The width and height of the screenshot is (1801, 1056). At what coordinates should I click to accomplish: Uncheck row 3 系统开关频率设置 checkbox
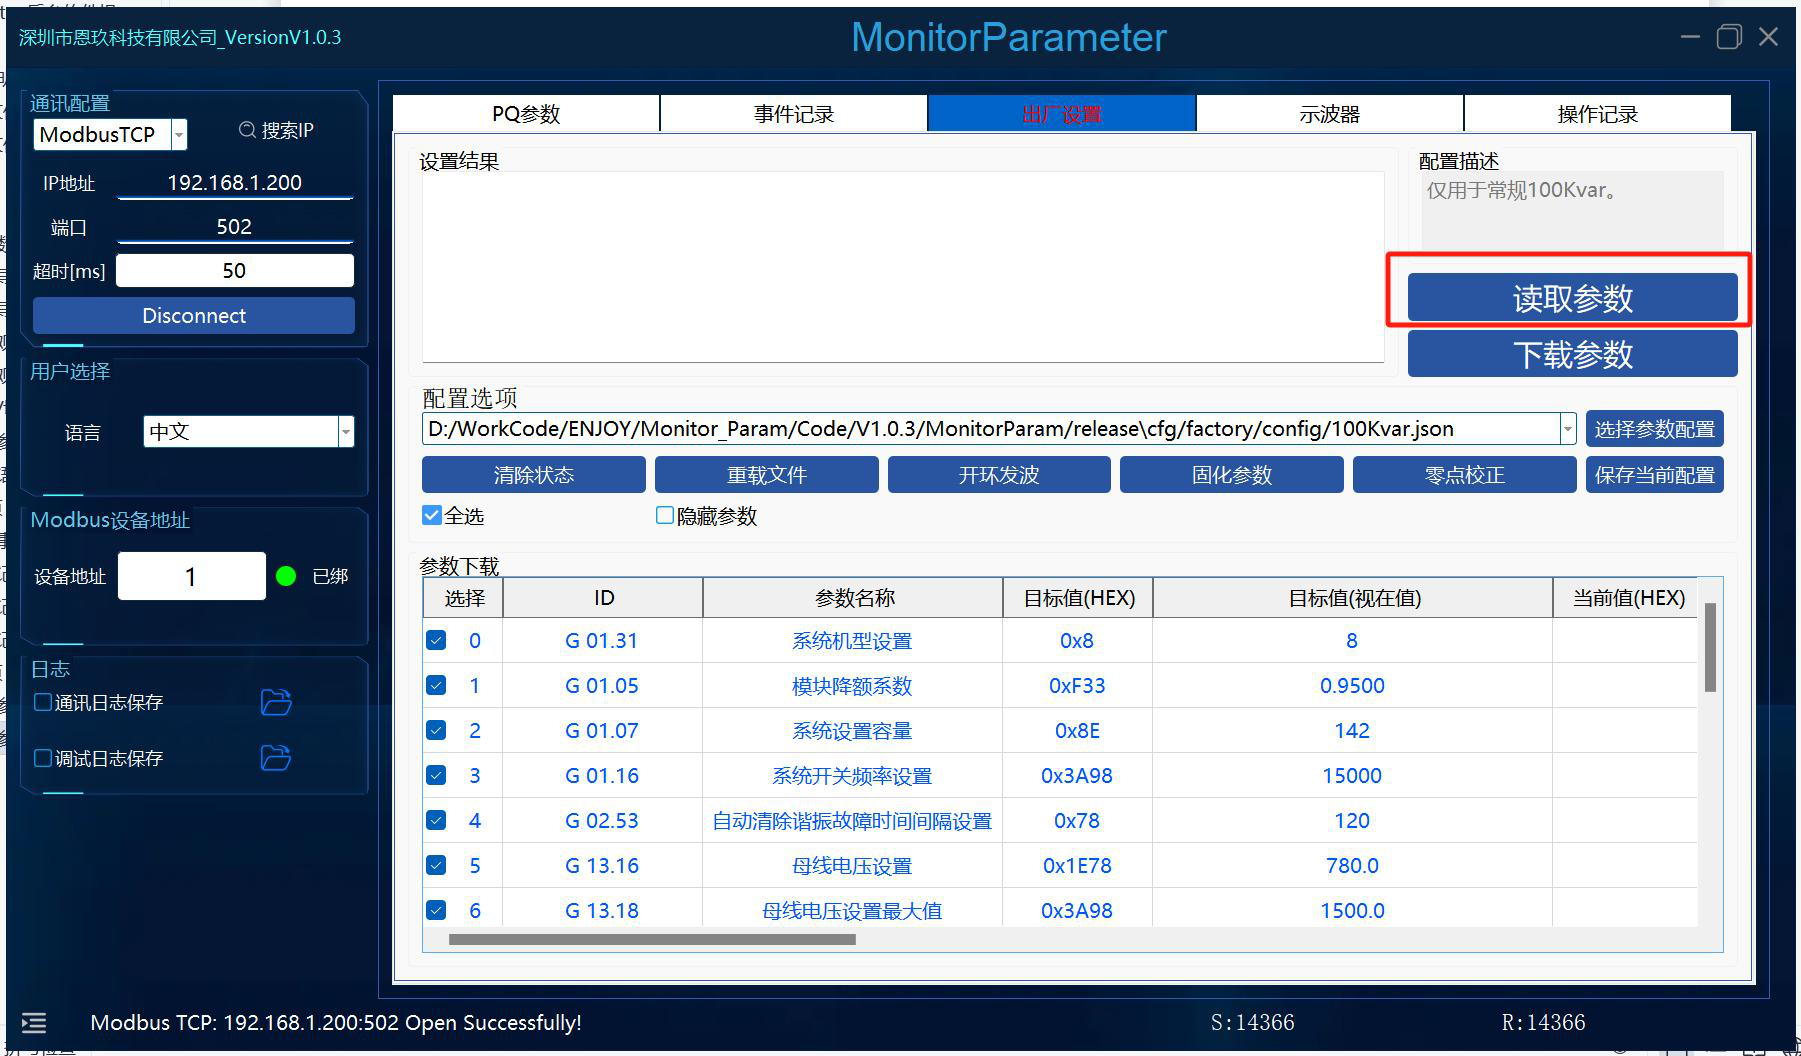coord(436,775)
